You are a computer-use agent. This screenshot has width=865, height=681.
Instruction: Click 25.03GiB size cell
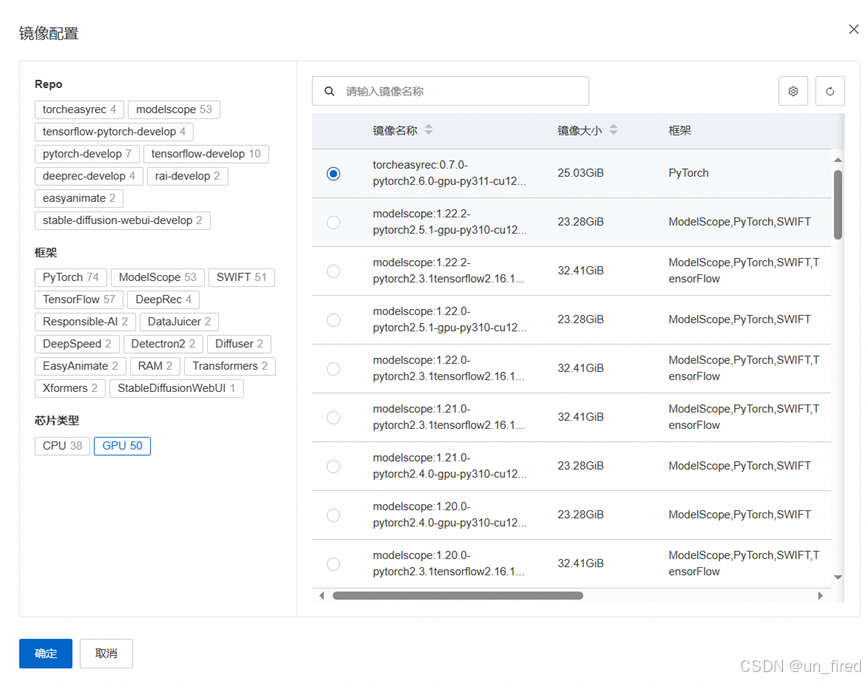580,173
